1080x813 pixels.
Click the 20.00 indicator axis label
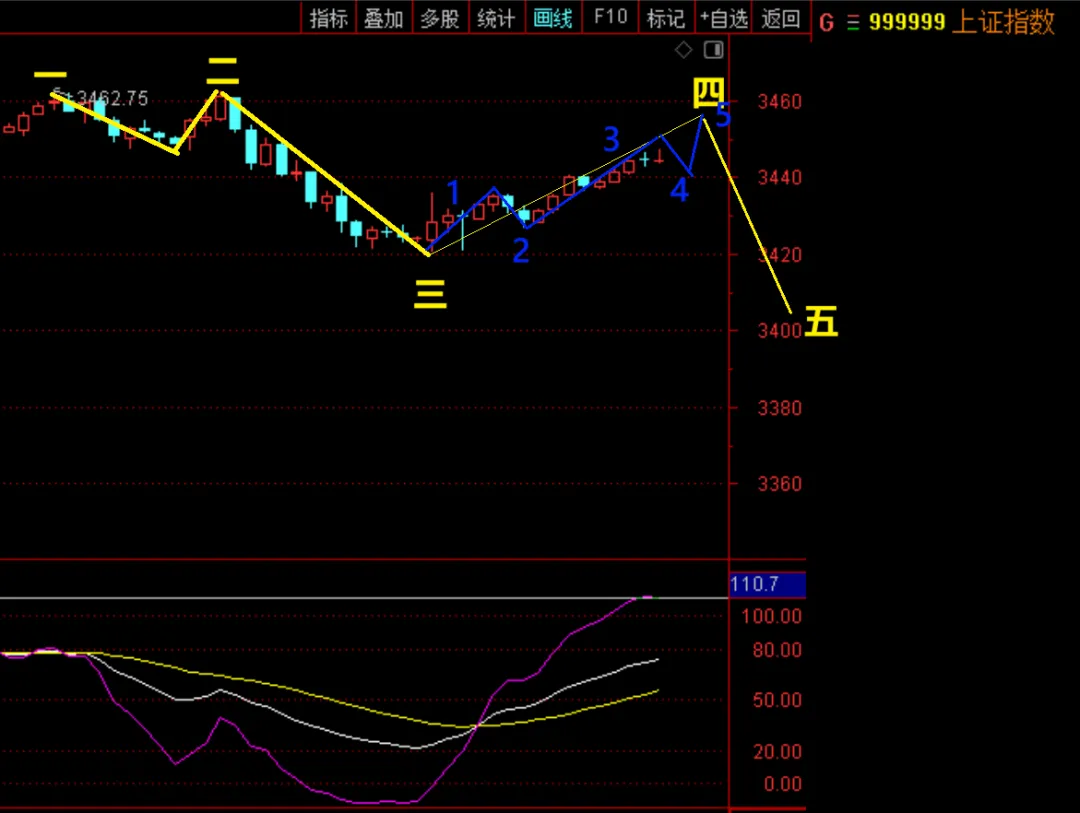pos(777,751)
